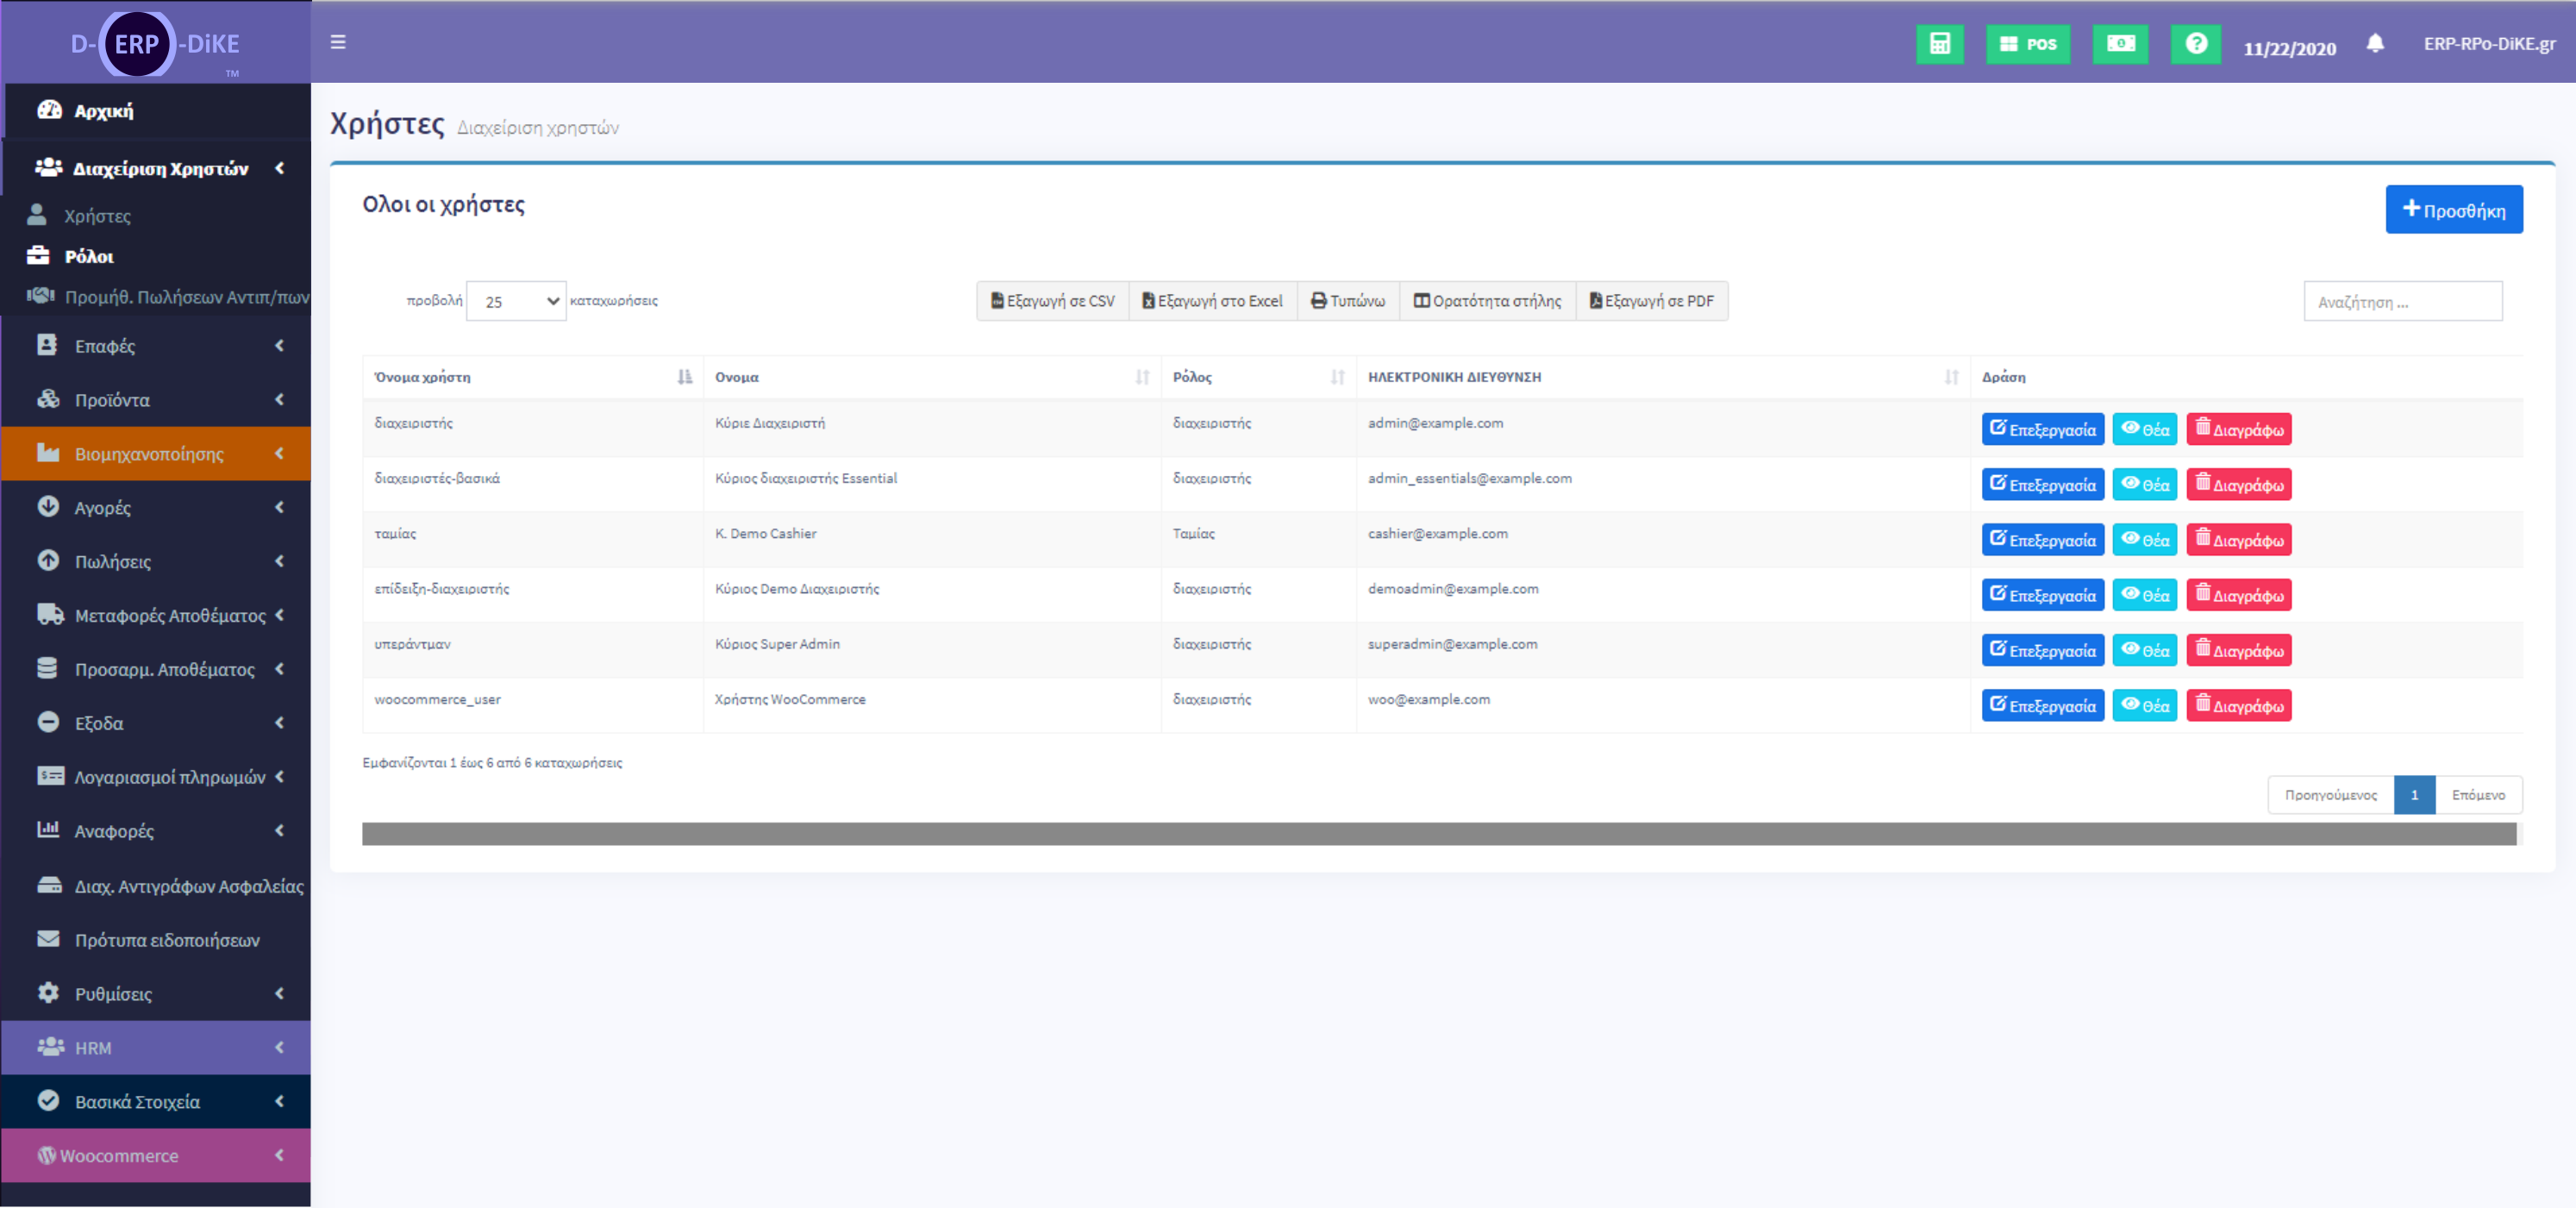Sort by Όνομα χρήστη column sort icon

[684, 377]
